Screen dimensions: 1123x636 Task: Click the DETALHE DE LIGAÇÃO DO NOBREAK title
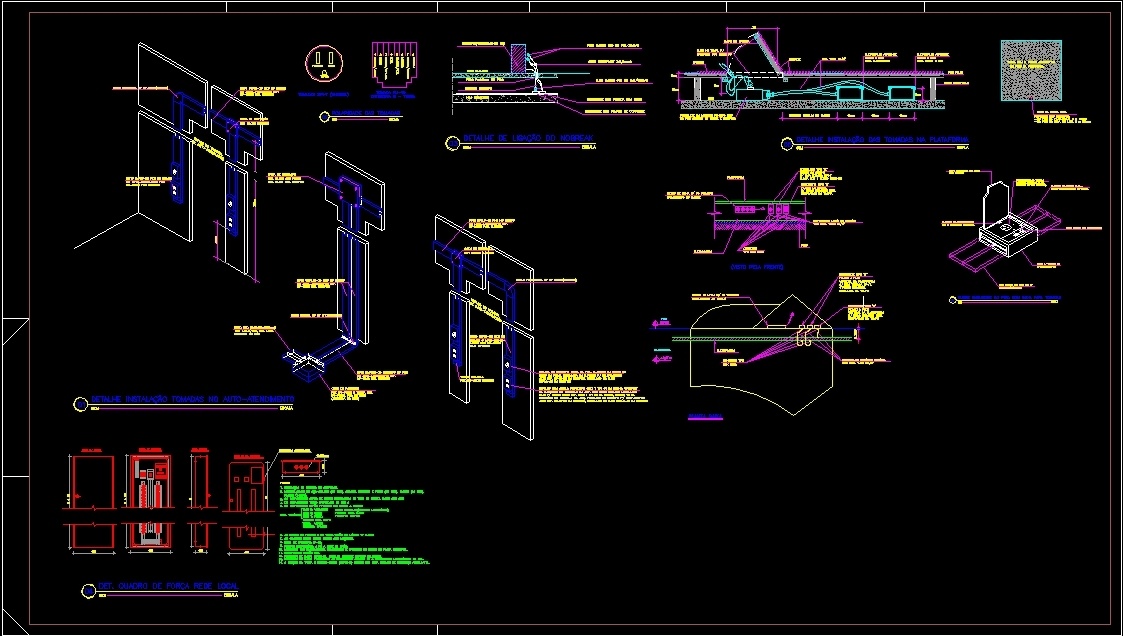click(x=528, y=137)
